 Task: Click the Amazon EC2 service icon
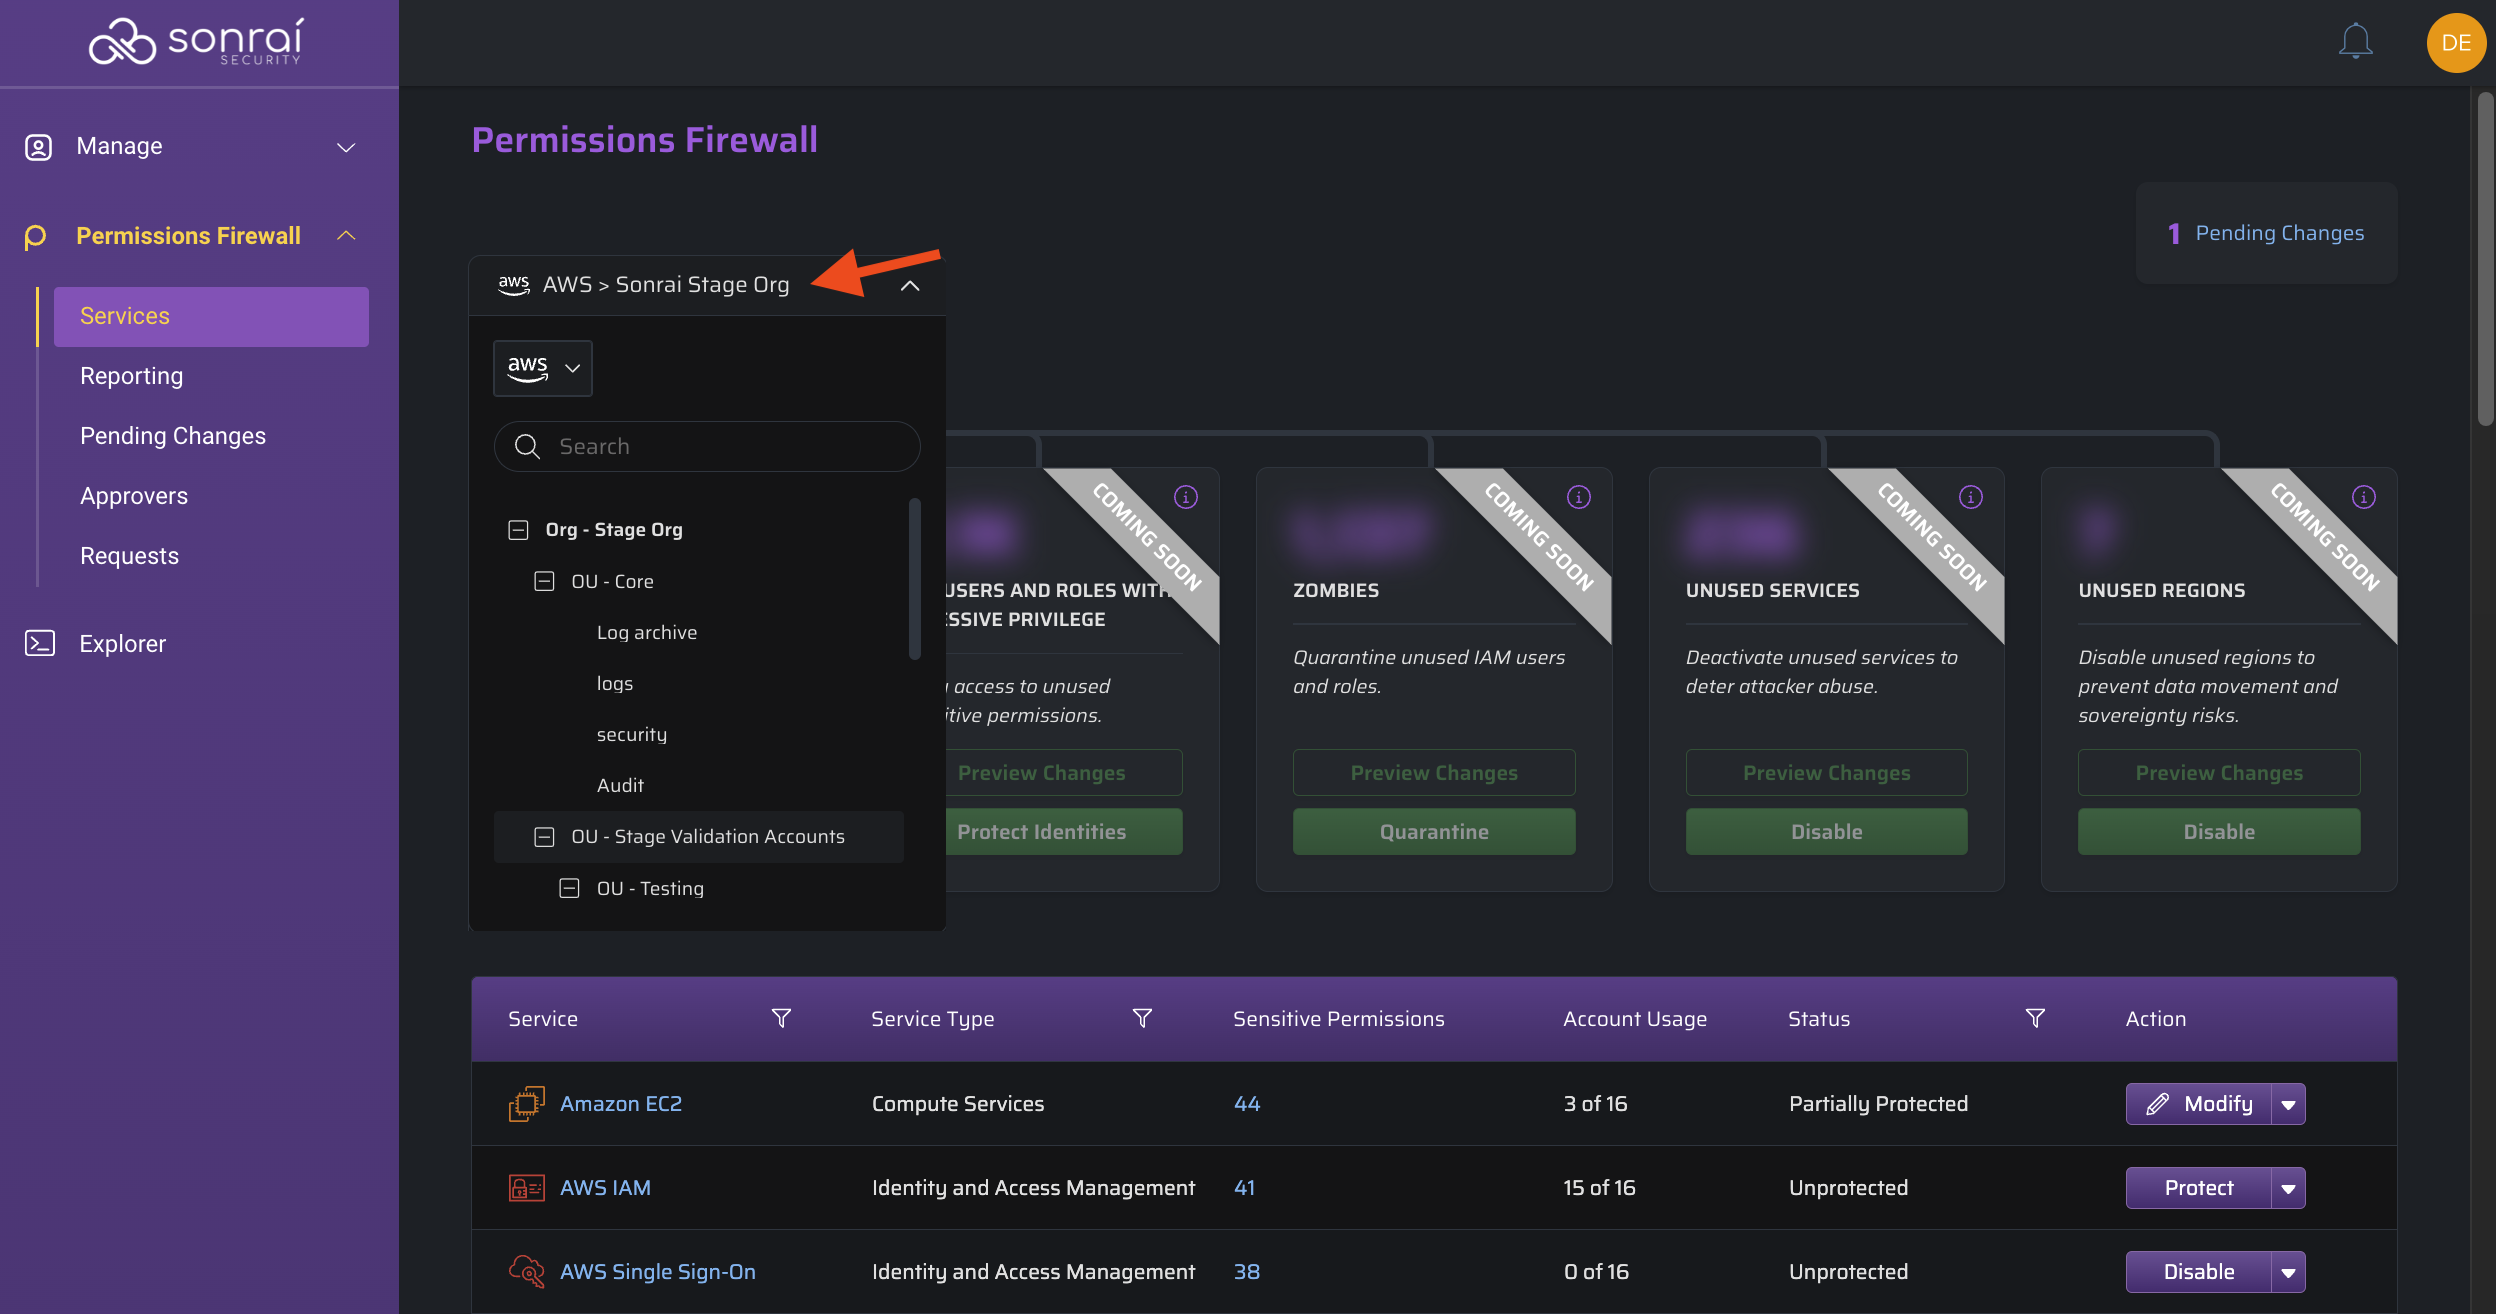pos(527,1103)
